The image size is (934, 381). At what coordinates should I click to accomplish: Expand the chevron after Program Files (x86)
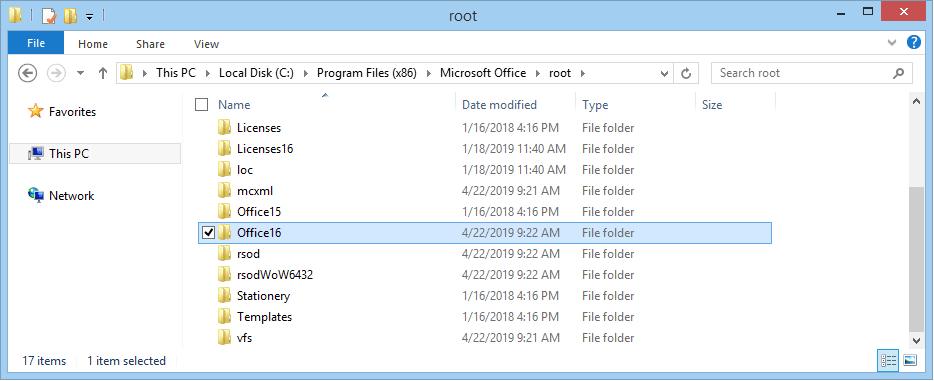[428, 74]
